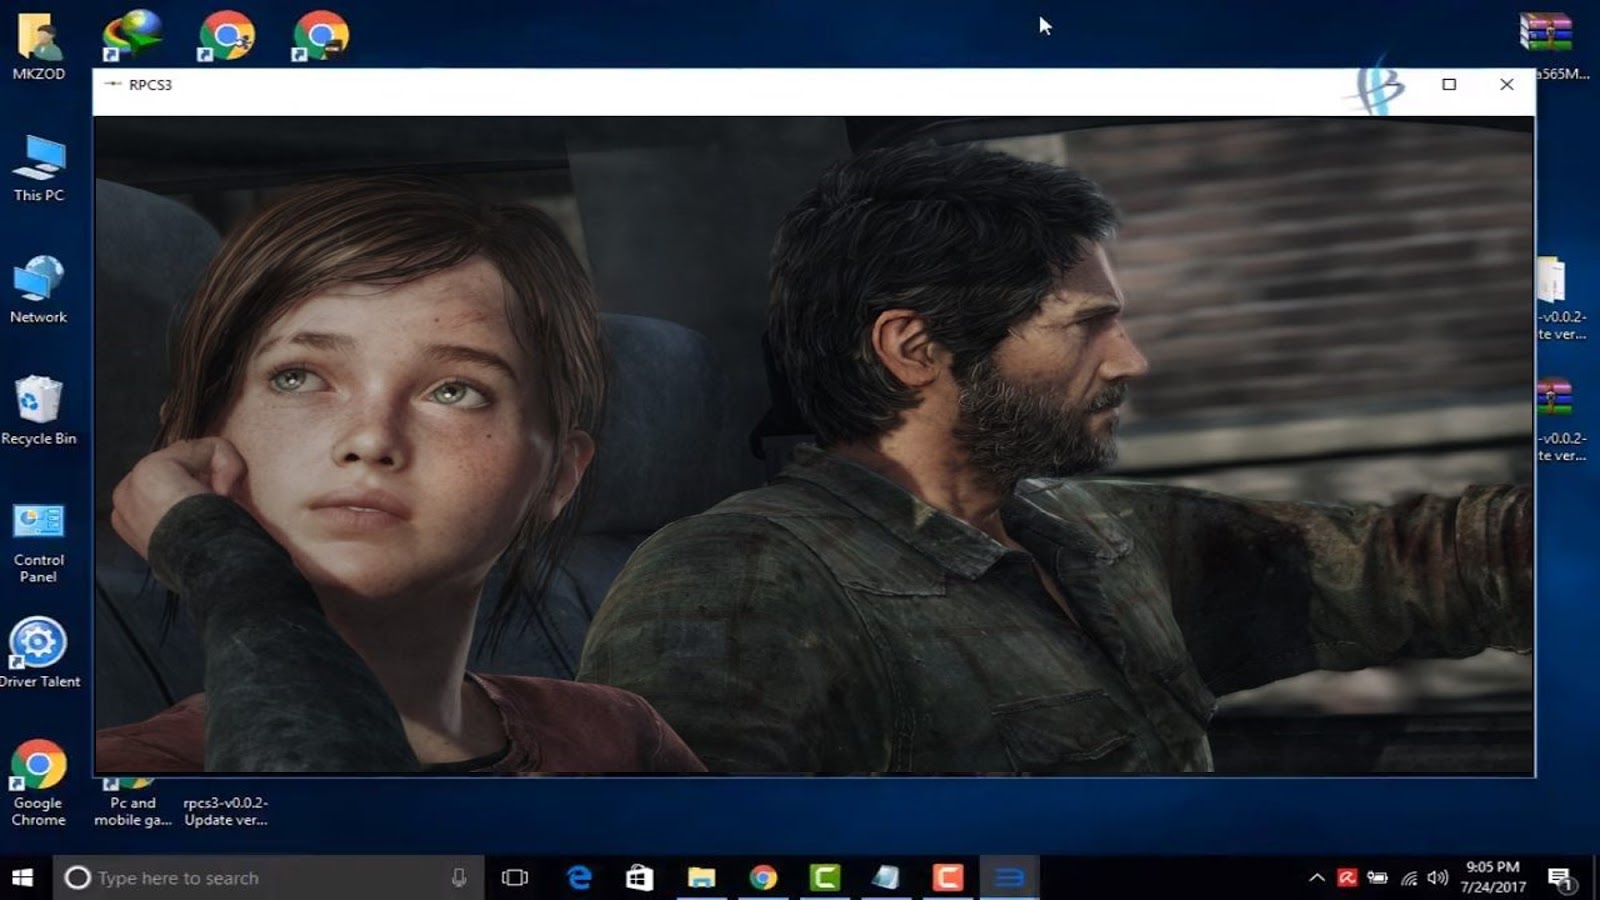
Task: Open the volume control tray icon
Action: (x=1438, y=878)
